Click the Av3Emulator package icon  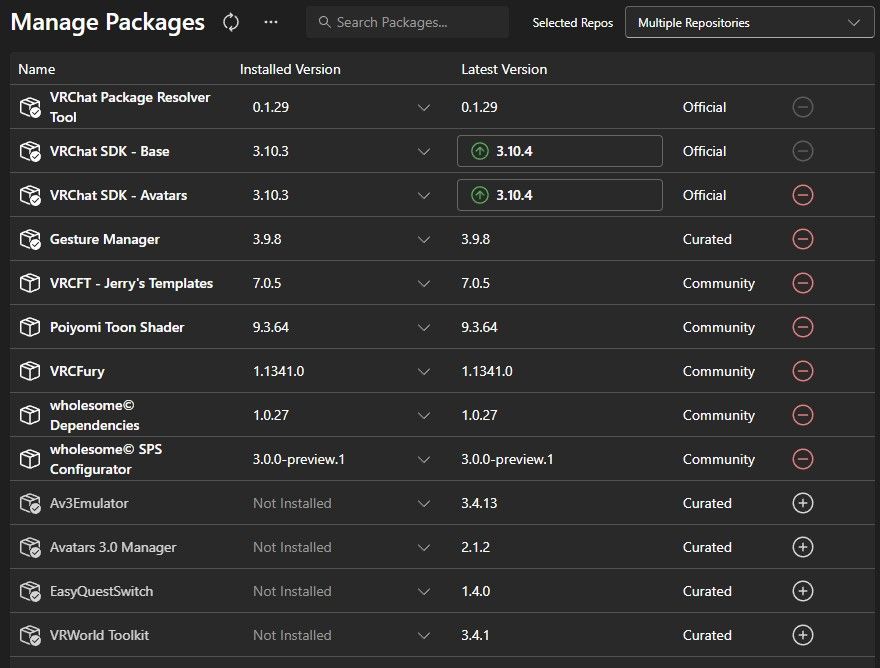click(x=30, y=503)
